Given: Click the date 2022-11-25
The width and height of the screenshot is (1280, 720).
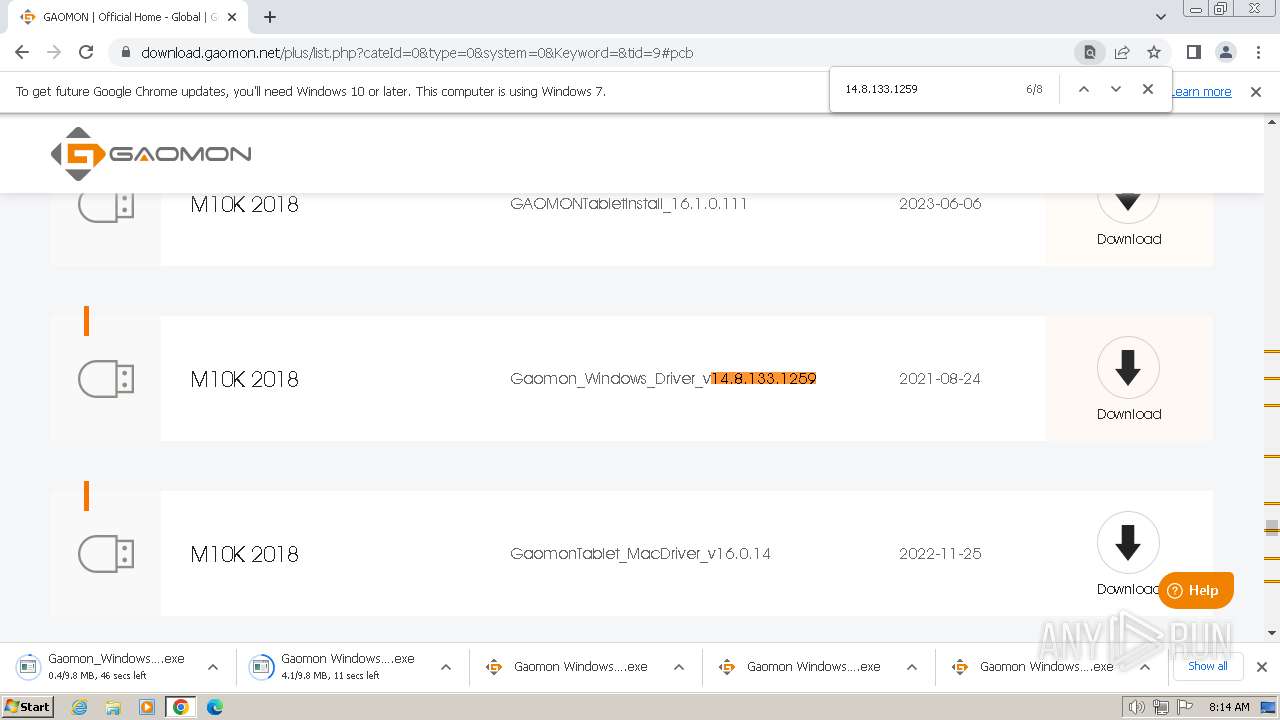Looking at the screenshot, I should coord(940,554).
